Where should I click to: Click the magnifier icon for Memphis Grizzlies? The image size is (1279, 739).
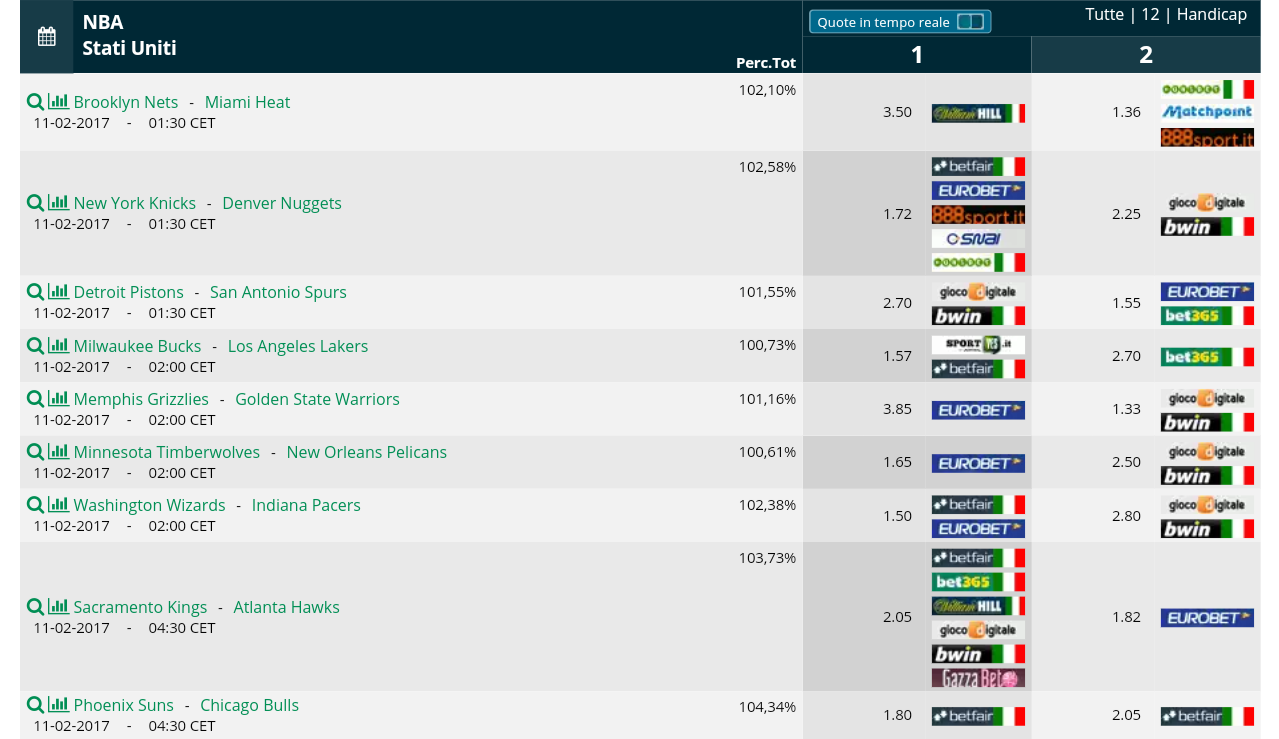click(x=35, y=399)
